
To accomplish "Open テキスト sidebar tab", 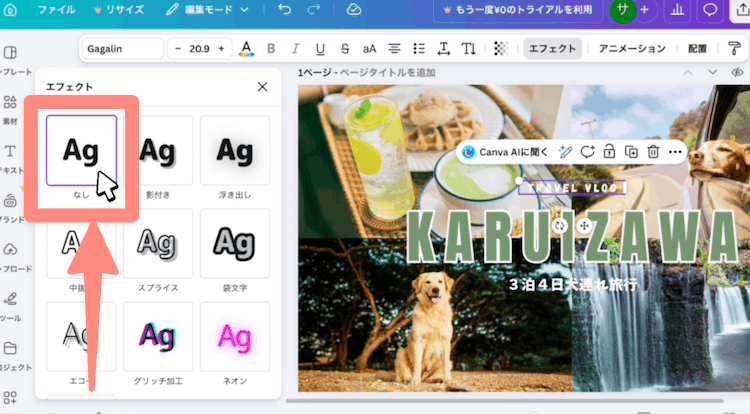I will pos(11,159).
